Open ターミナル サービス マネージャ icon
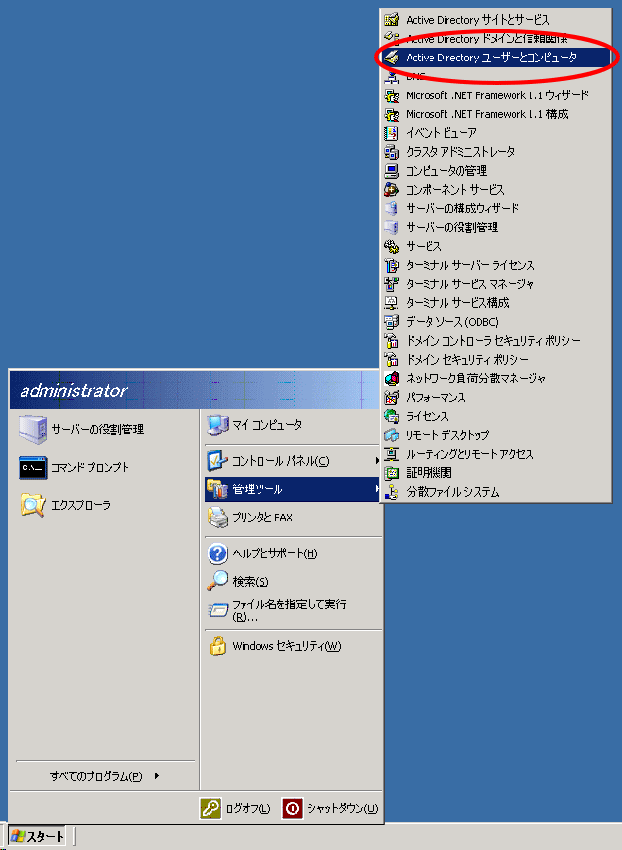Viewport: 622px width, 850px height. 392,284
